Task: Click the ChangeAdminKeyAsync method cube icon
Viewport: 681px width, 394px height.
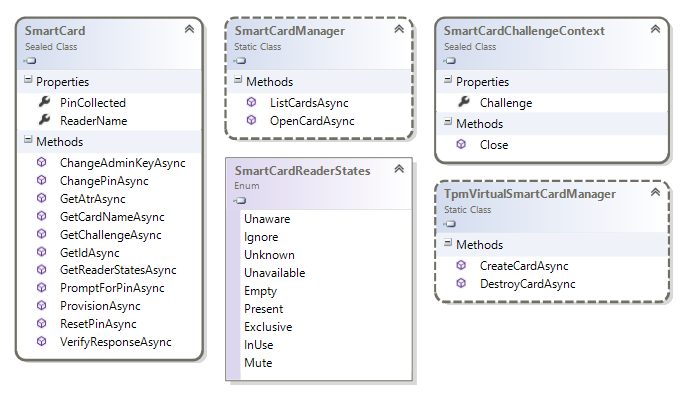Action: 41,162
